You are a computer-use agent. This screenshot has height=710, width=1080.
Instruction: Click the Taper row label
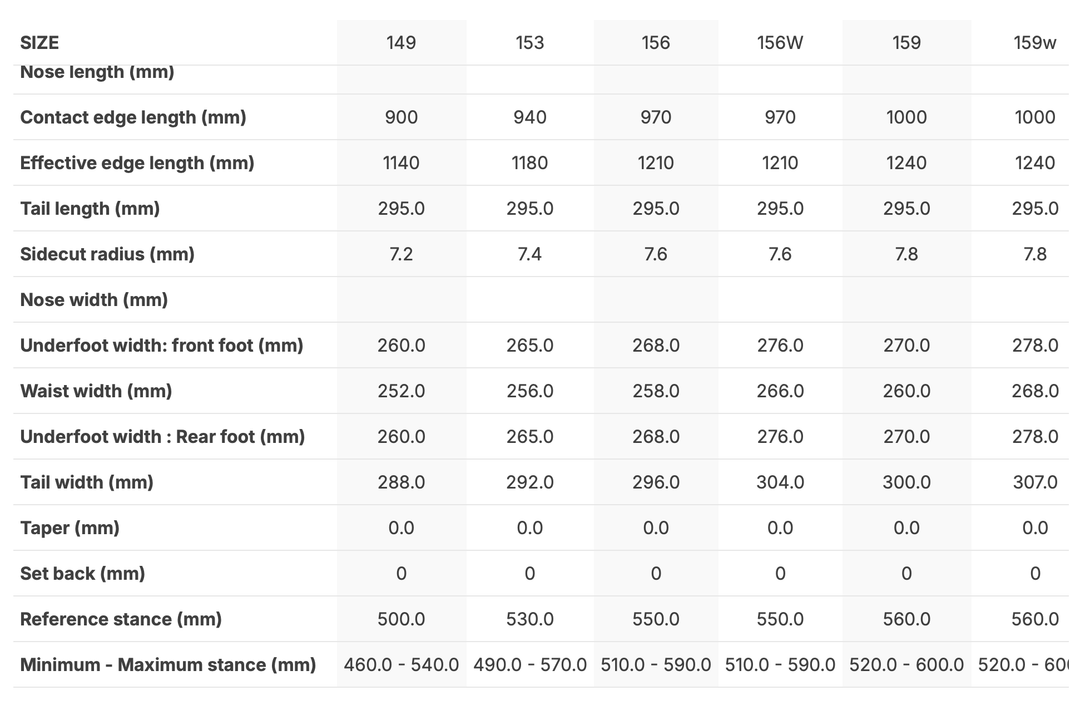(70, 528)
